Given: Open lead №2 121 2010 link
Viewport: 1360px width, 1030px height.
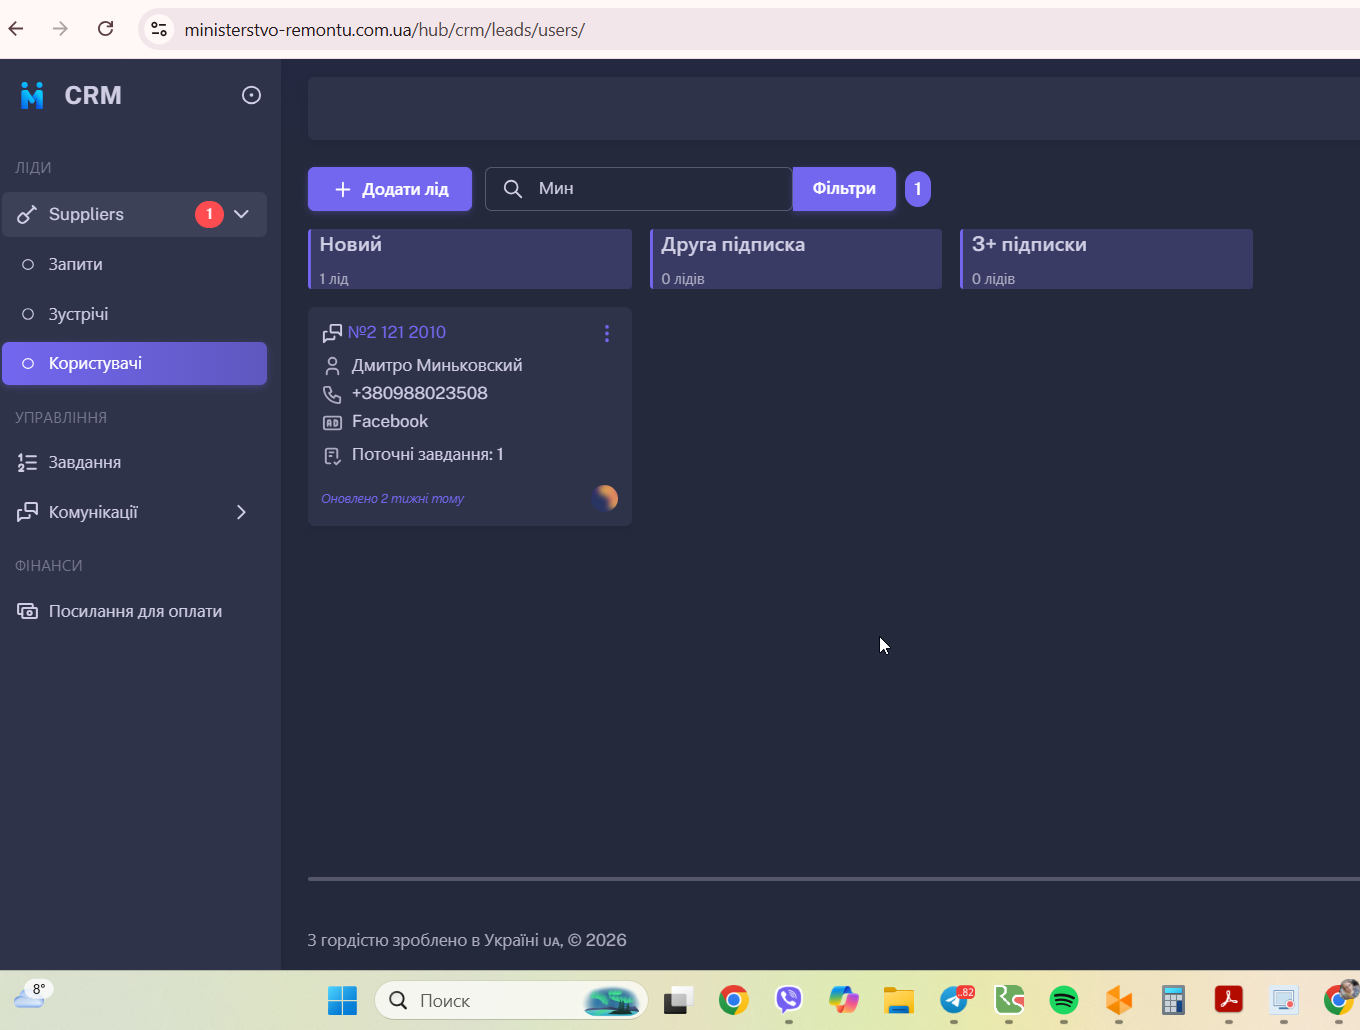Looking at the screenshot, I should coord(397,332).
